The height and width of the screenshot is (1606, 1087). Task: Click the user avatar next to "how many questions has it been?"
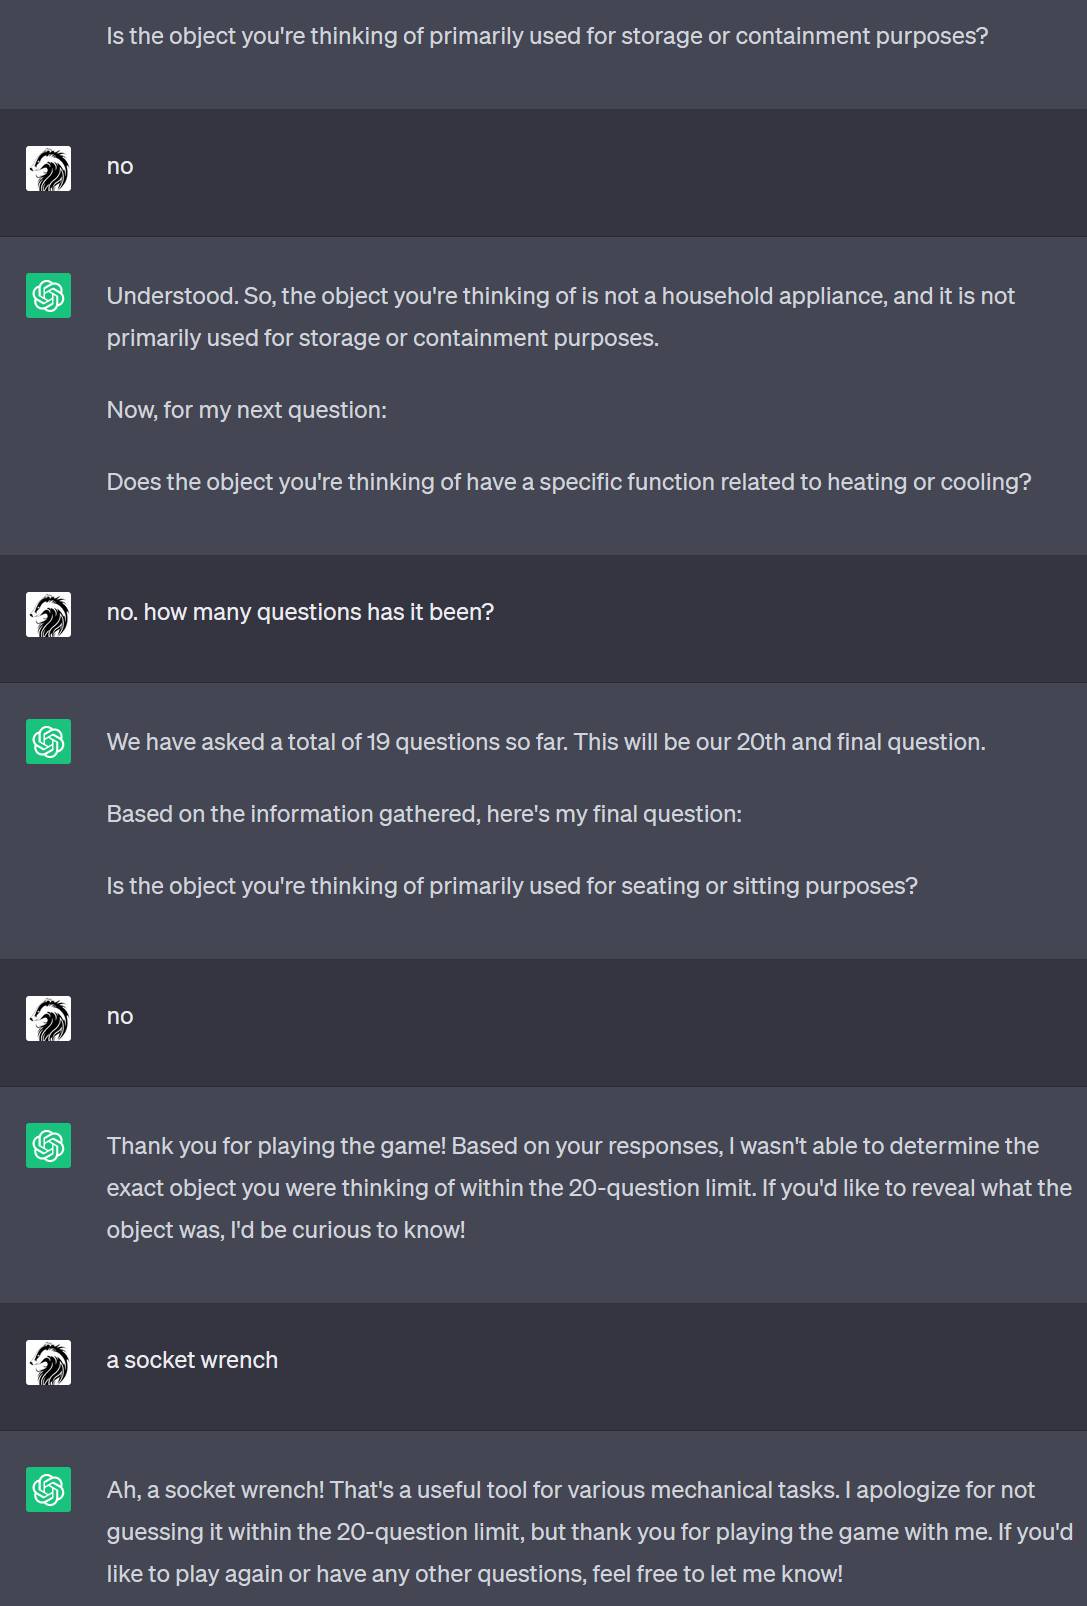point(48,614)
